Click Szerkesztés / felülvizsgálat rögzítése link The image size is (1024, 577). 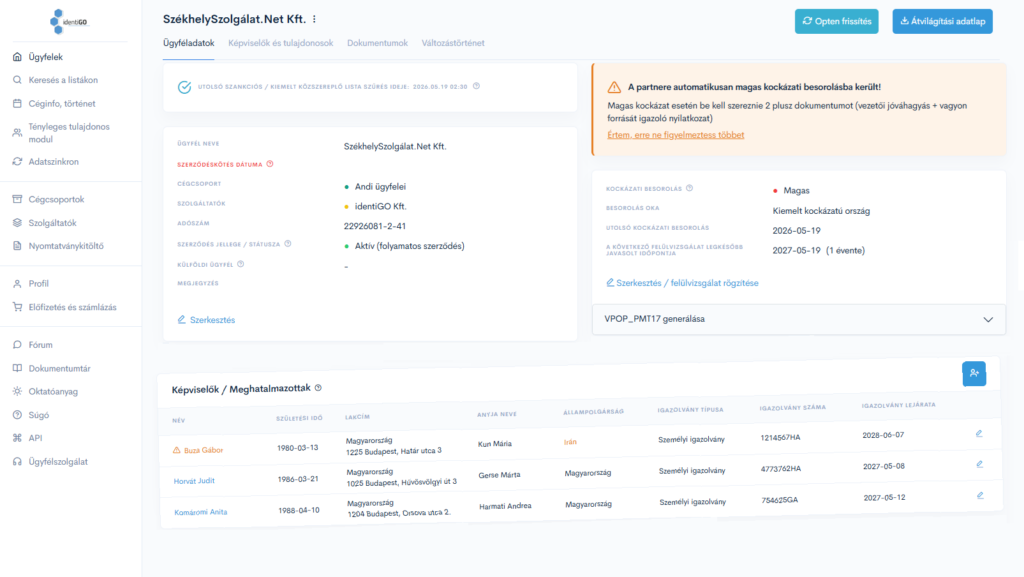coord(682,283)
